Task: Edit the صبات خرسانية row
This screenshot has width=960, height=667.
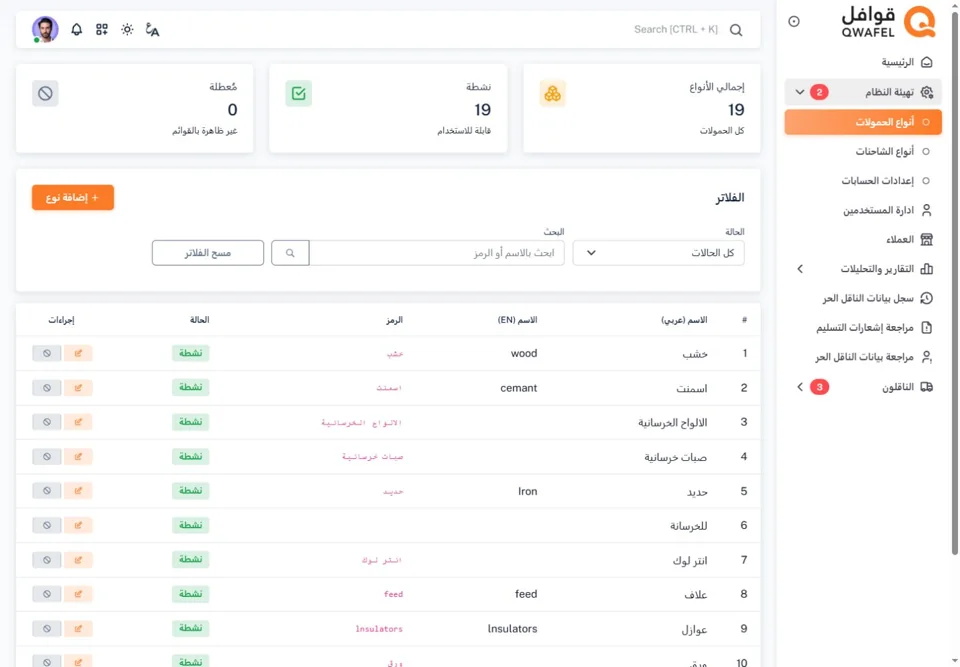Action: tap(78, 456)
